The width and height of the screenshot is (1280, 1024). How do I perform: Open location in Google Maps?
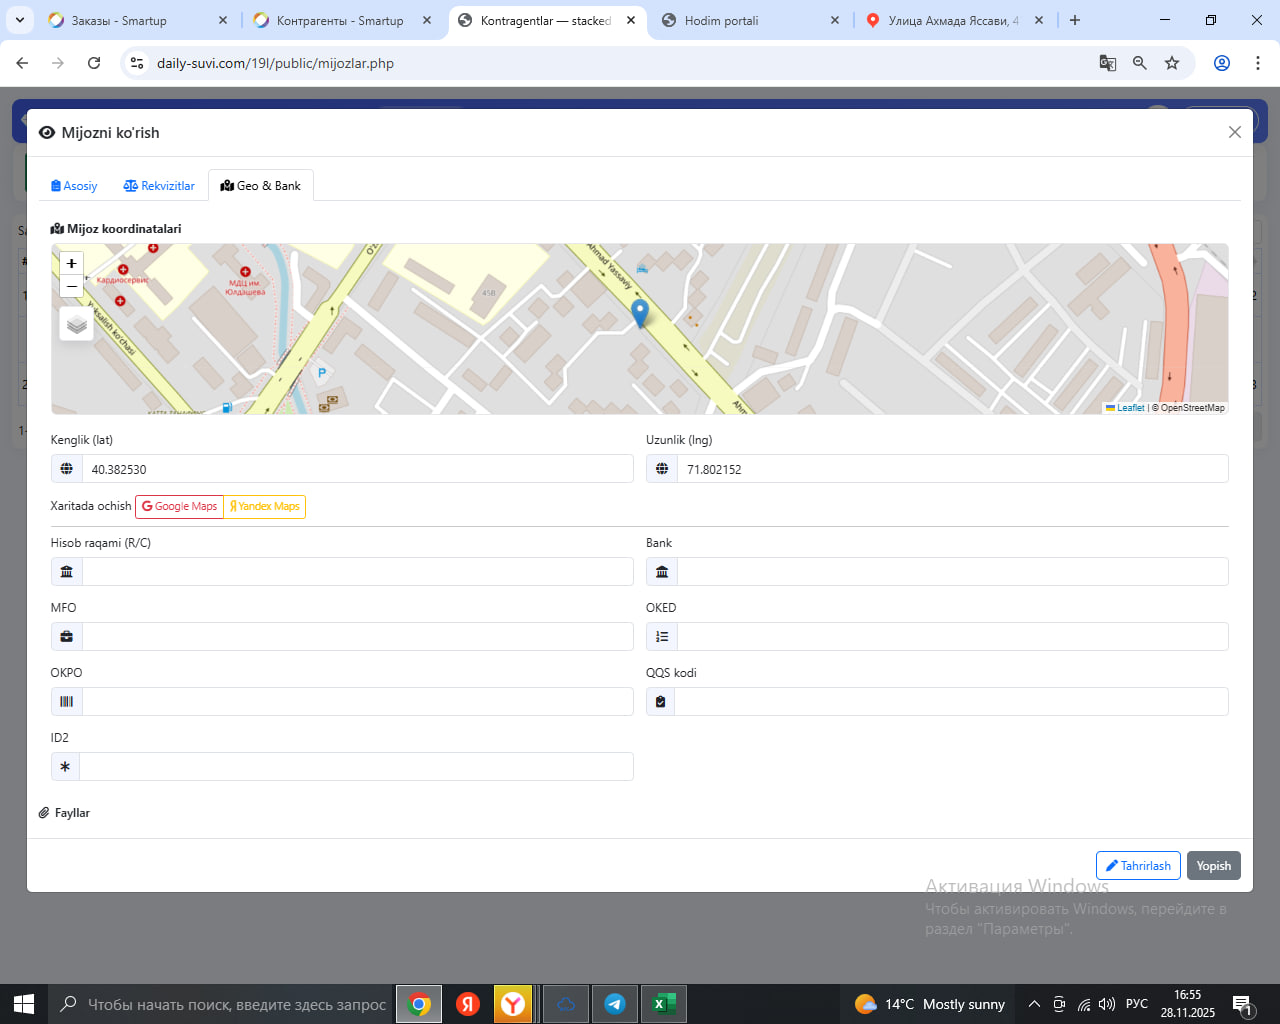coord(180,507)
